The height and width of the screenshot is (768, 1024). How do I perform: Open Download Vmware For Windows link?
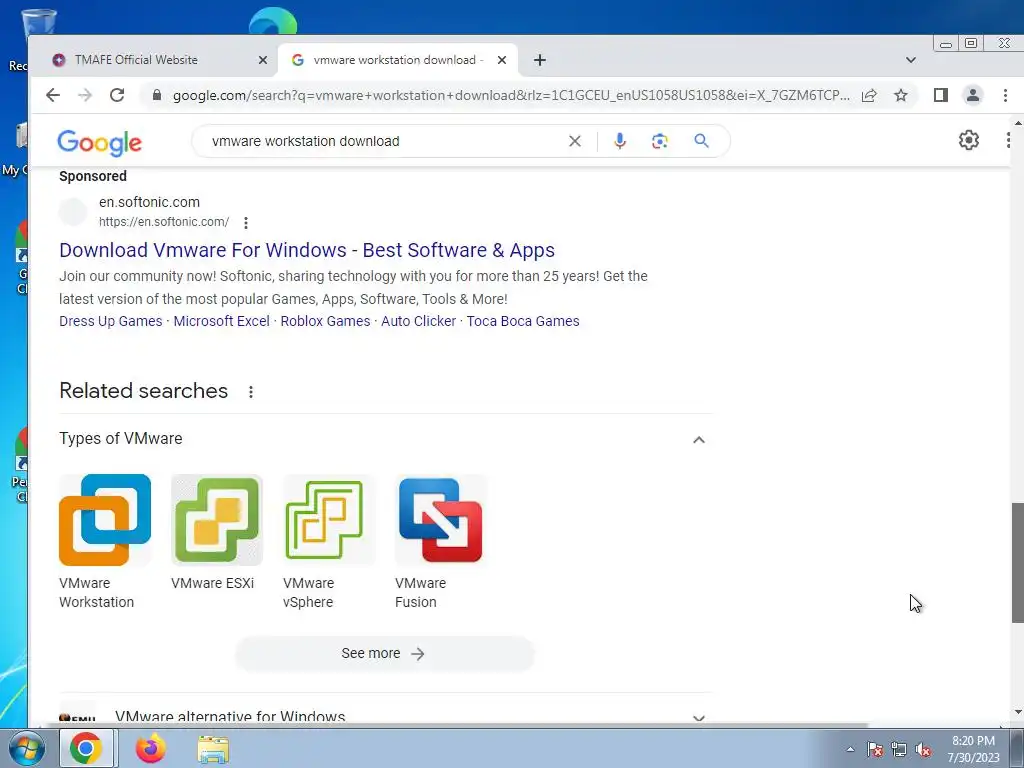tap(307, 250)
